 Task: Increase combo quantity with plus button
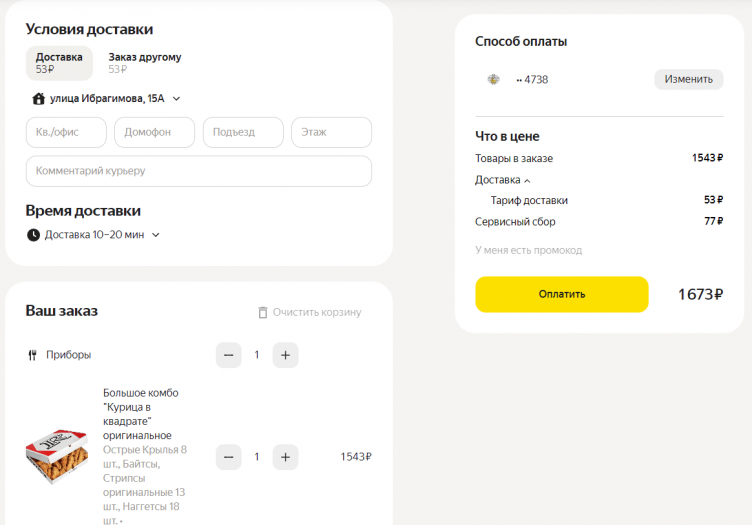[285, 457]
